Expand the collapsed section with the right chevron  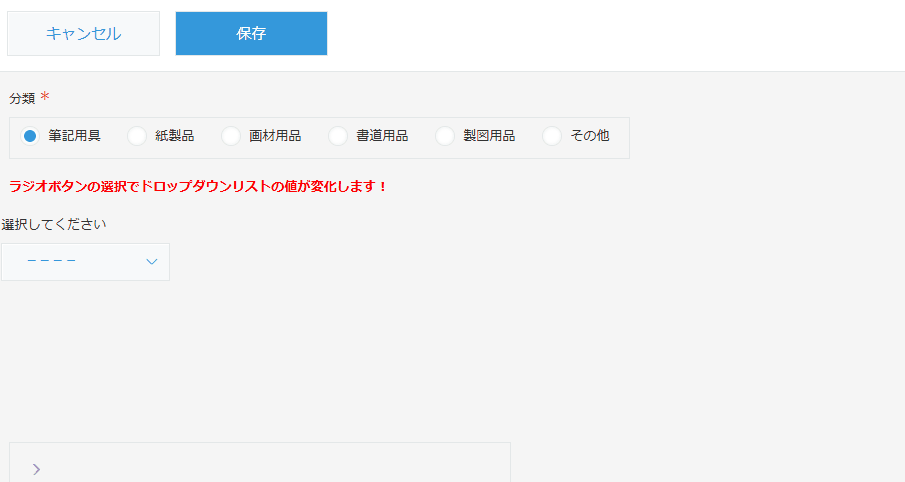36,468
